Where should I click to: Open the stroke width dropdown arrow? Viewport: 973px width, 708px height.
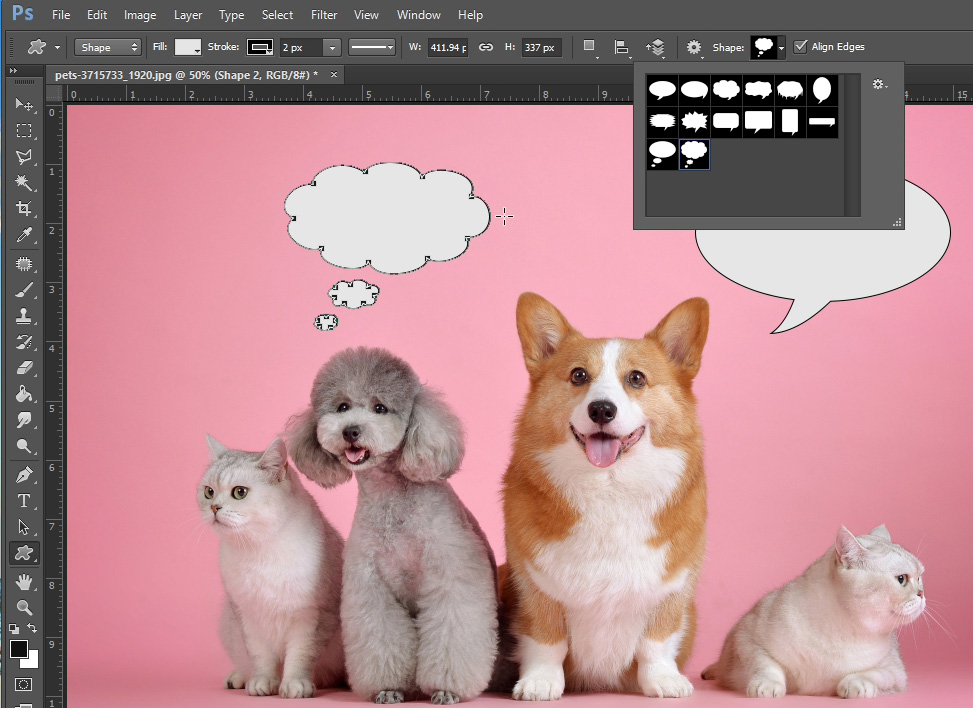click(332, 47)
